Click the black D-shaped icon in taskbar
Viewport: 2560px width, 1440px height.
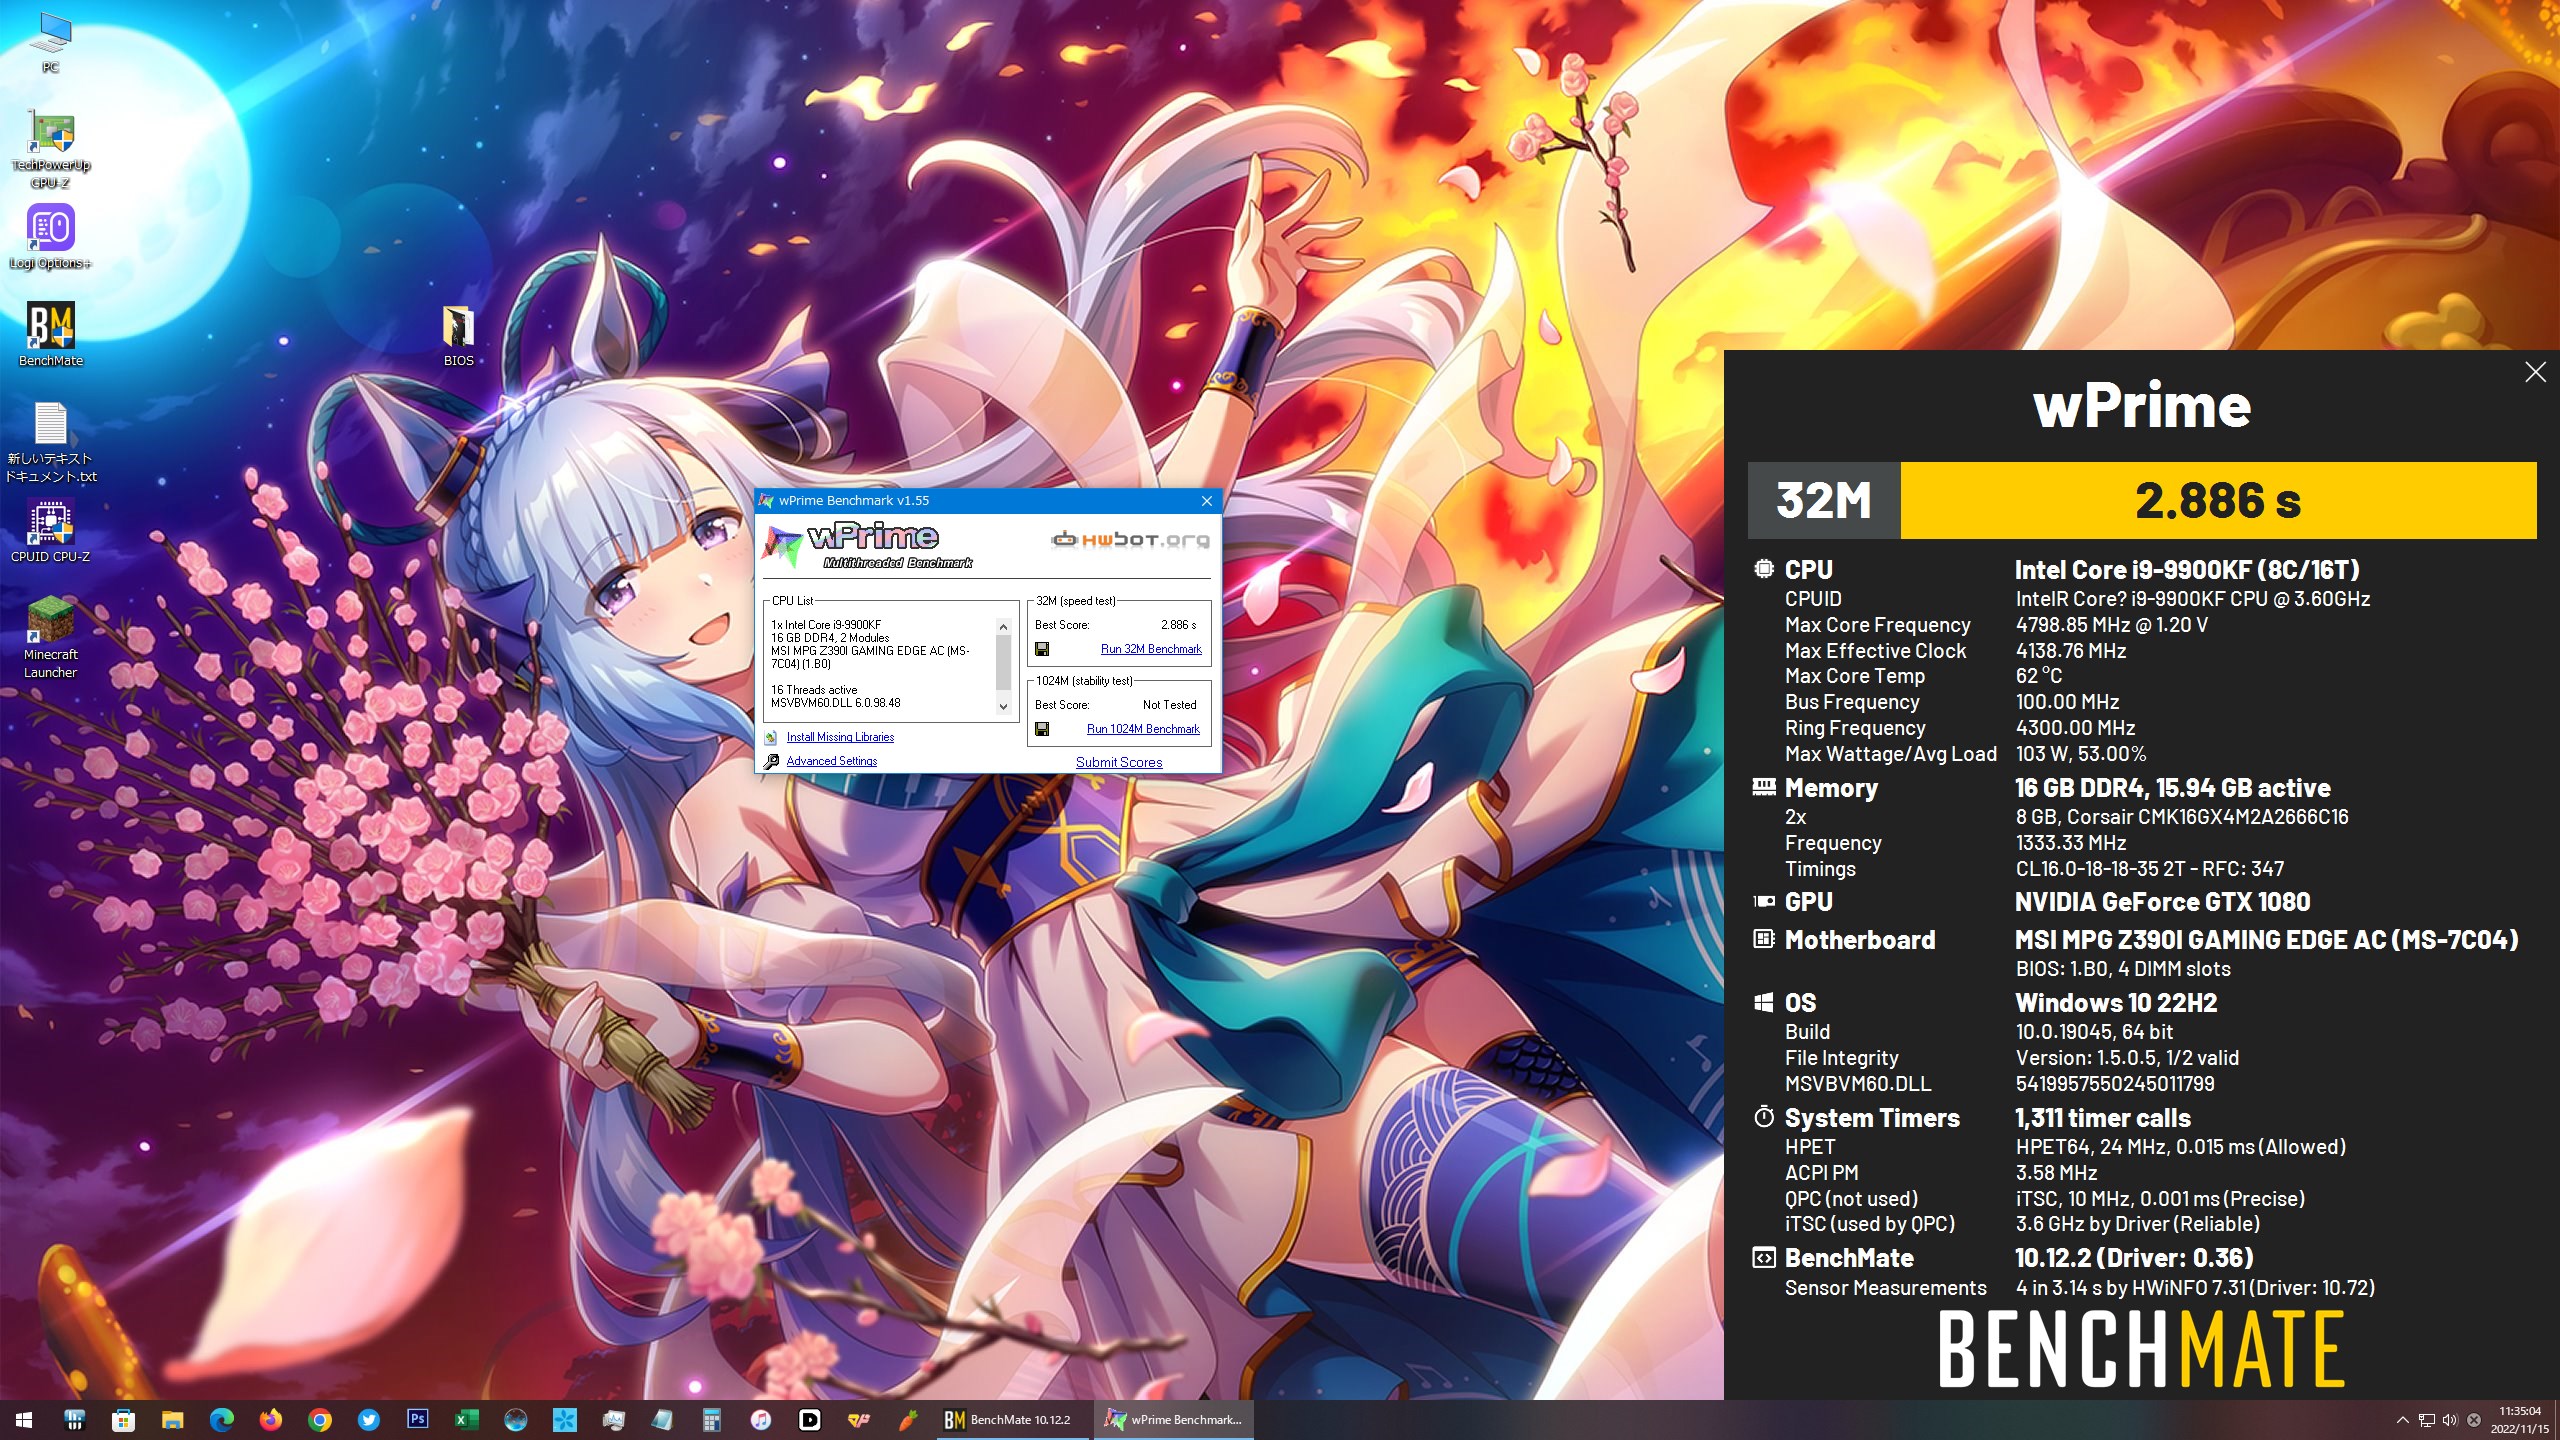810,1420
